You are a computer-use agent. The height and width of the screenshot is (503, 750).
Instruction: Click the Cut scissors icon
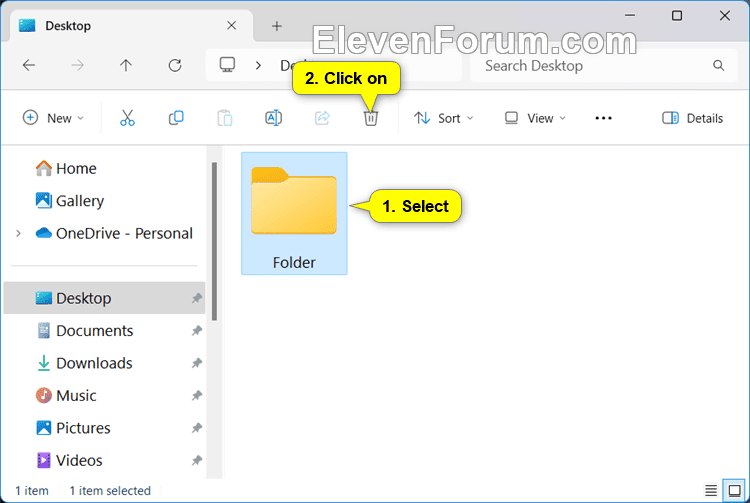click(x=127, y=118)
